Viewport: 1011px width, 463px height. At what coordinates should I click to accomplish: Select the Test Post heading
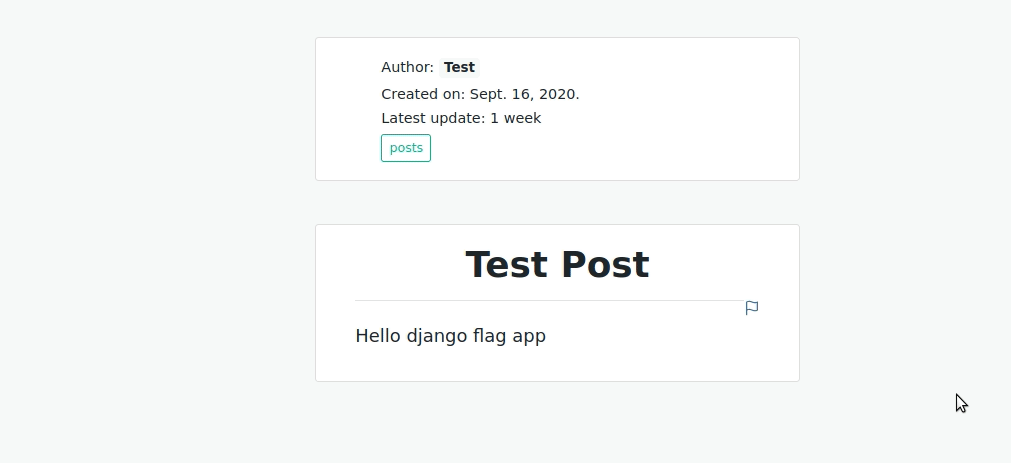tap(557, 265)
